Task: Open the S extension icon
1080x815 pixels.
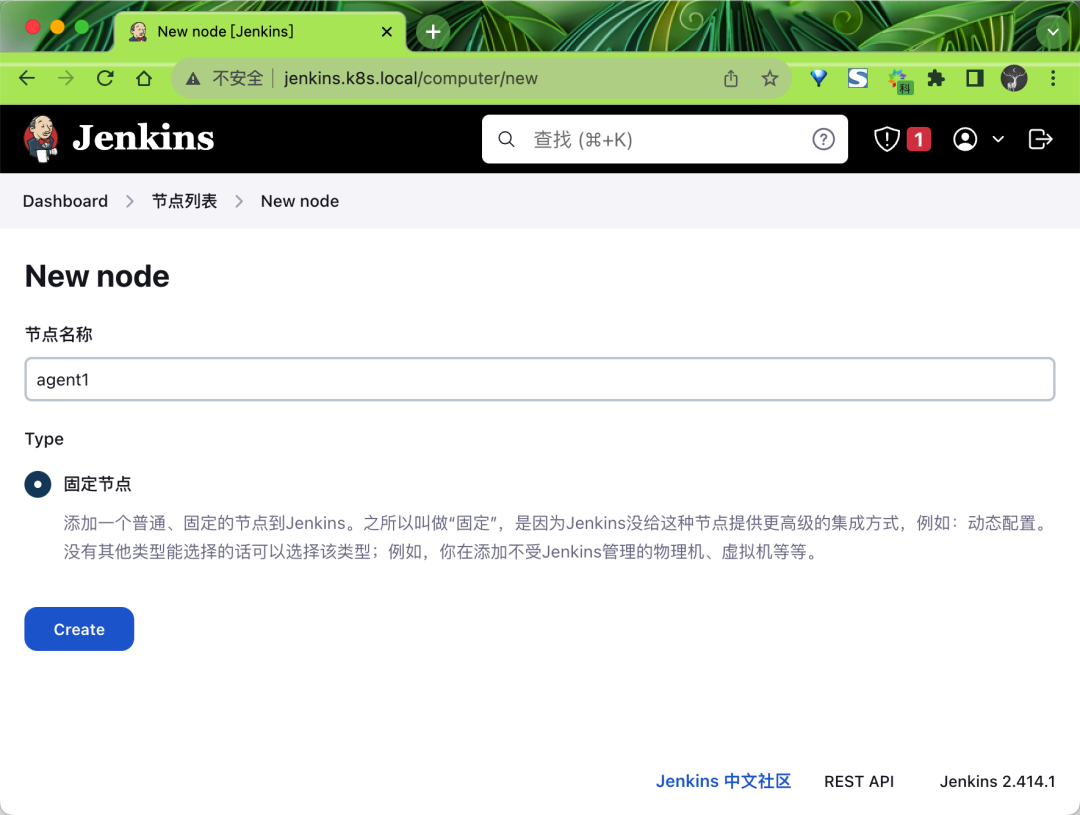Action: click(x=858, y=78)
